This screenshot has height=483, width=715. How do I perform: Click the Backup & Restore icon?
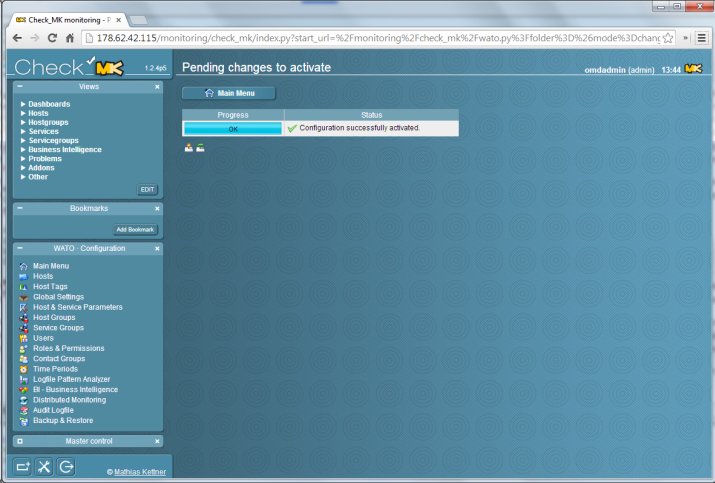[x=24, y=421]
